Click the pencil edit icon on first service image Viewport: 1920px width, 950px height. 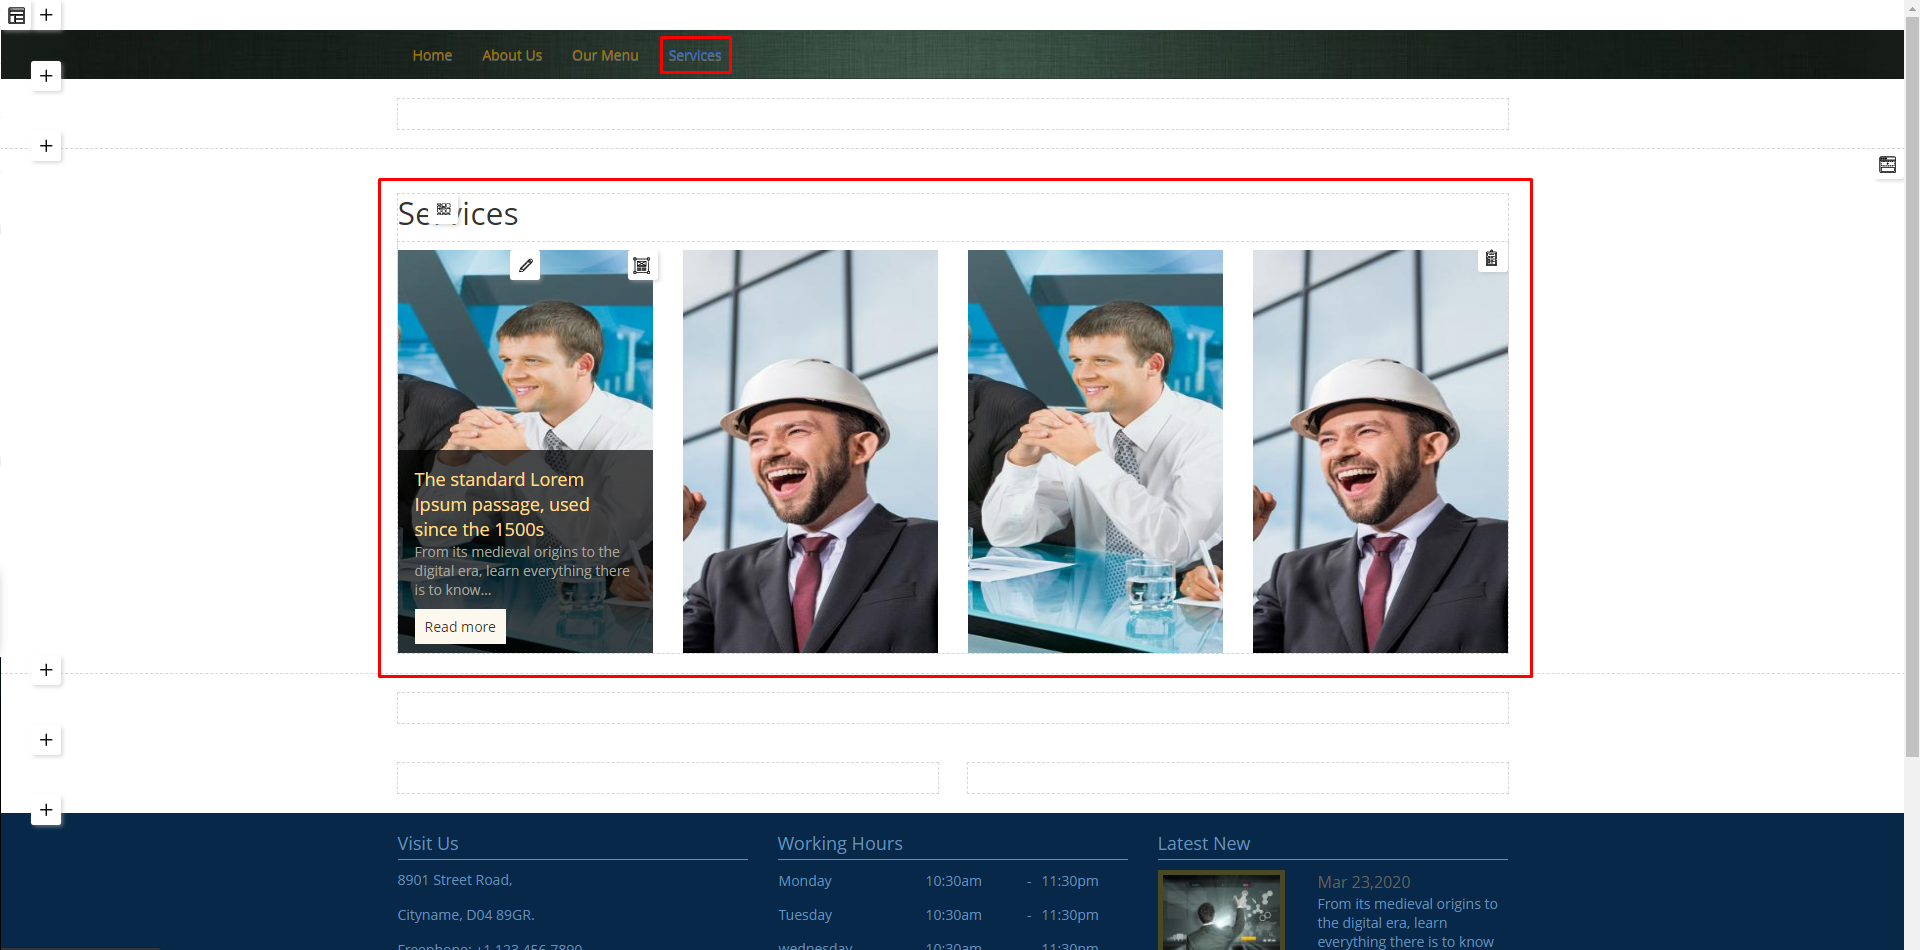pos(525,265)
